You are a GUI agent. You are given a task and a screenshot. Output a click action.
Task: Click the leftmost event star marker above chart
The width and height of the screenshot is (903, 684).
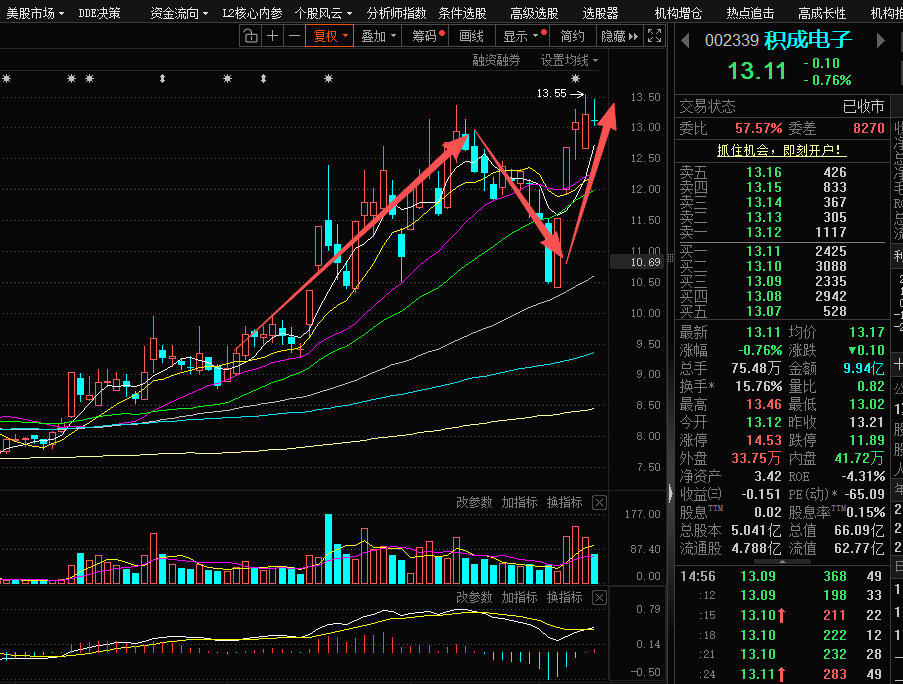pos(6,79)
